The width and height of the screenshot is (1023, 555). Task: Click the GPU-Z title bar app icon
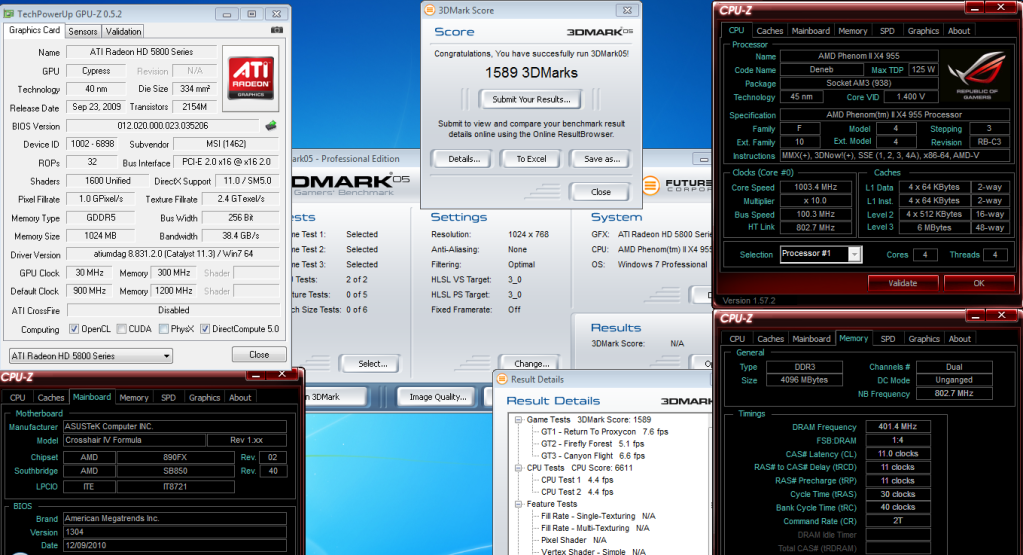[x=10, y=14]
